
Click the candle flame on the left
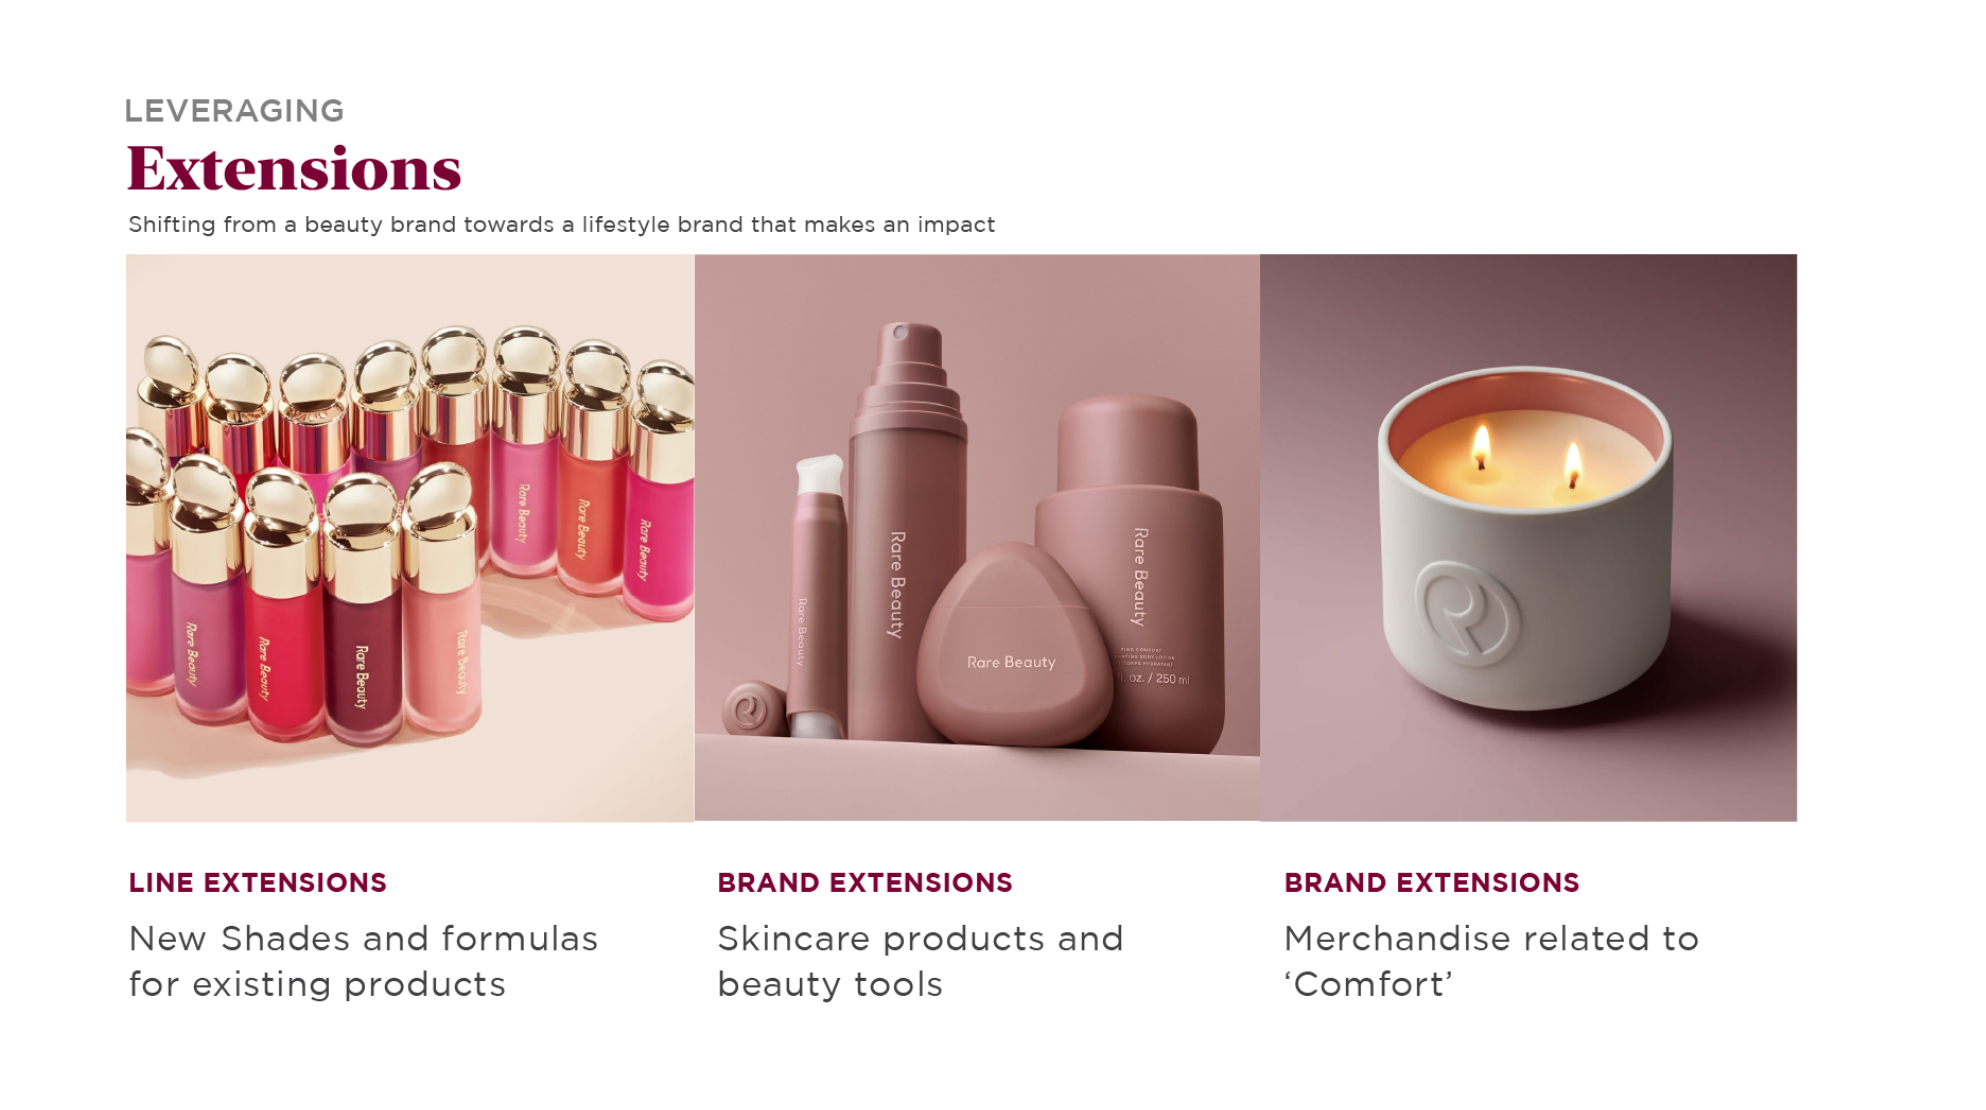(1481, 446)
